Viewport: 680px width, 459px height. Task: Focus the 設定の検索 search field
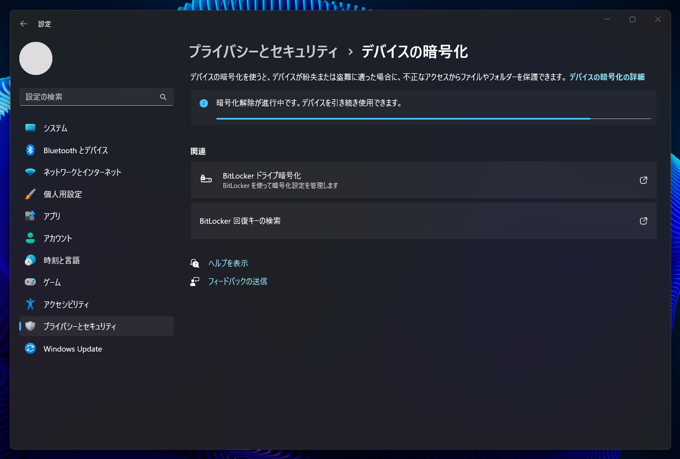coord(96,97)
